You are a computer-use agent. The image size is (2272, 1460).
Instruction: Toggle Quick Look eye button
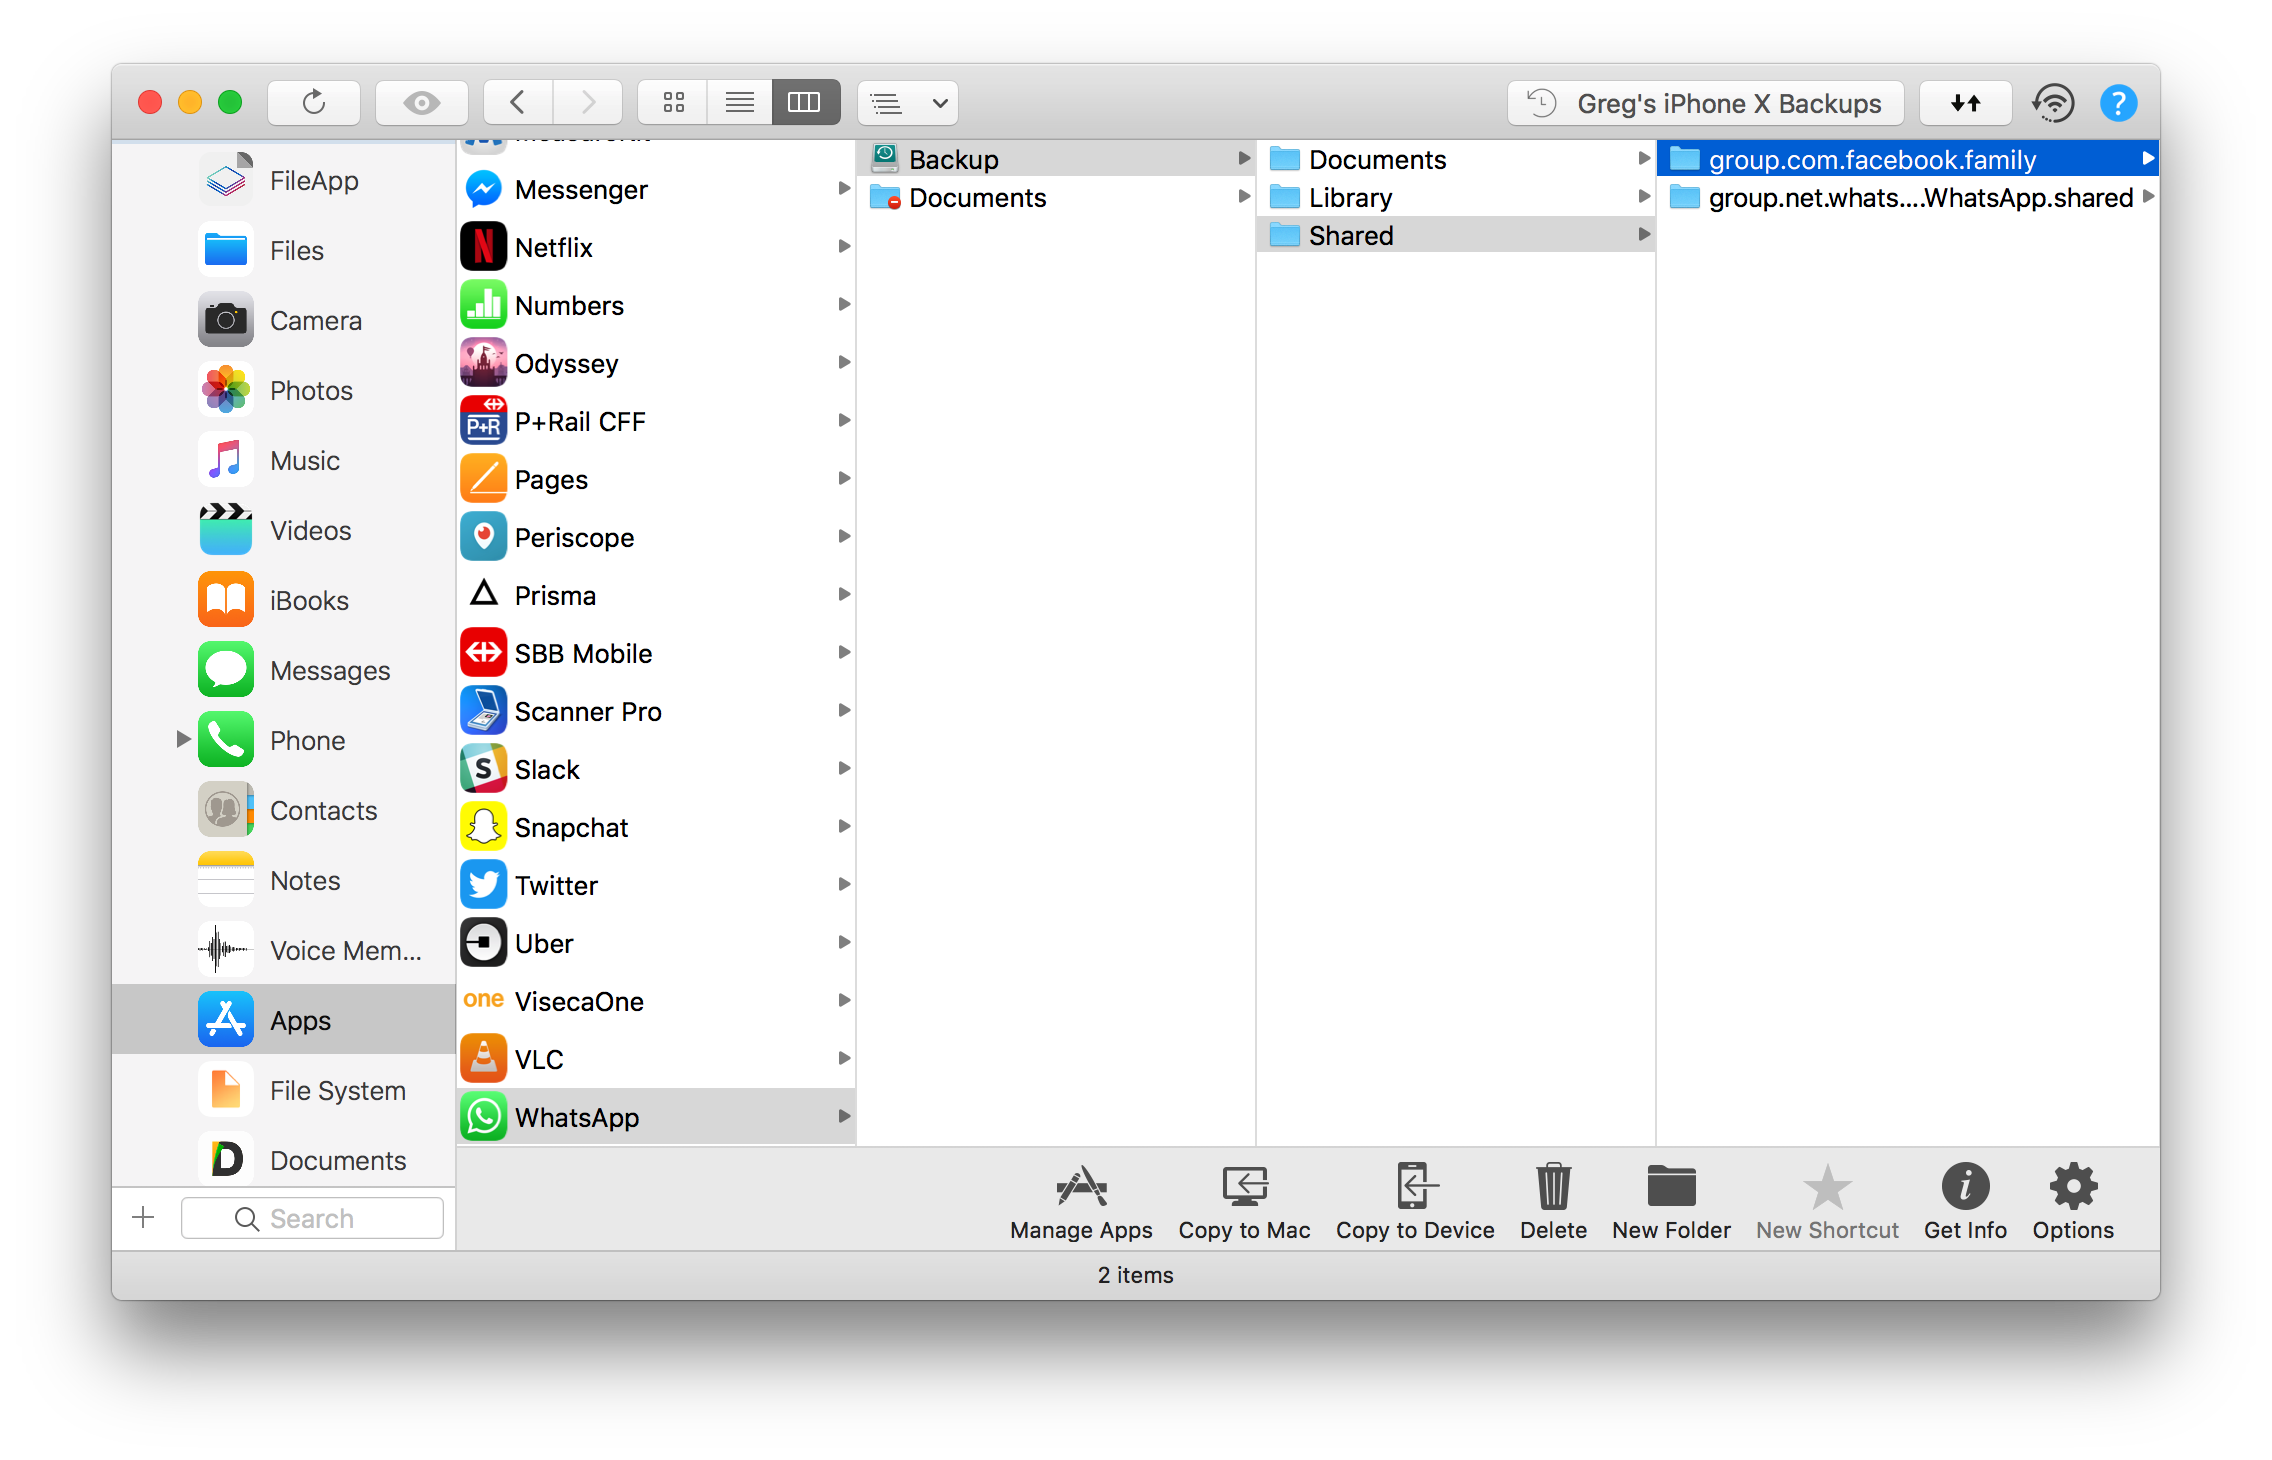[421, 103]
